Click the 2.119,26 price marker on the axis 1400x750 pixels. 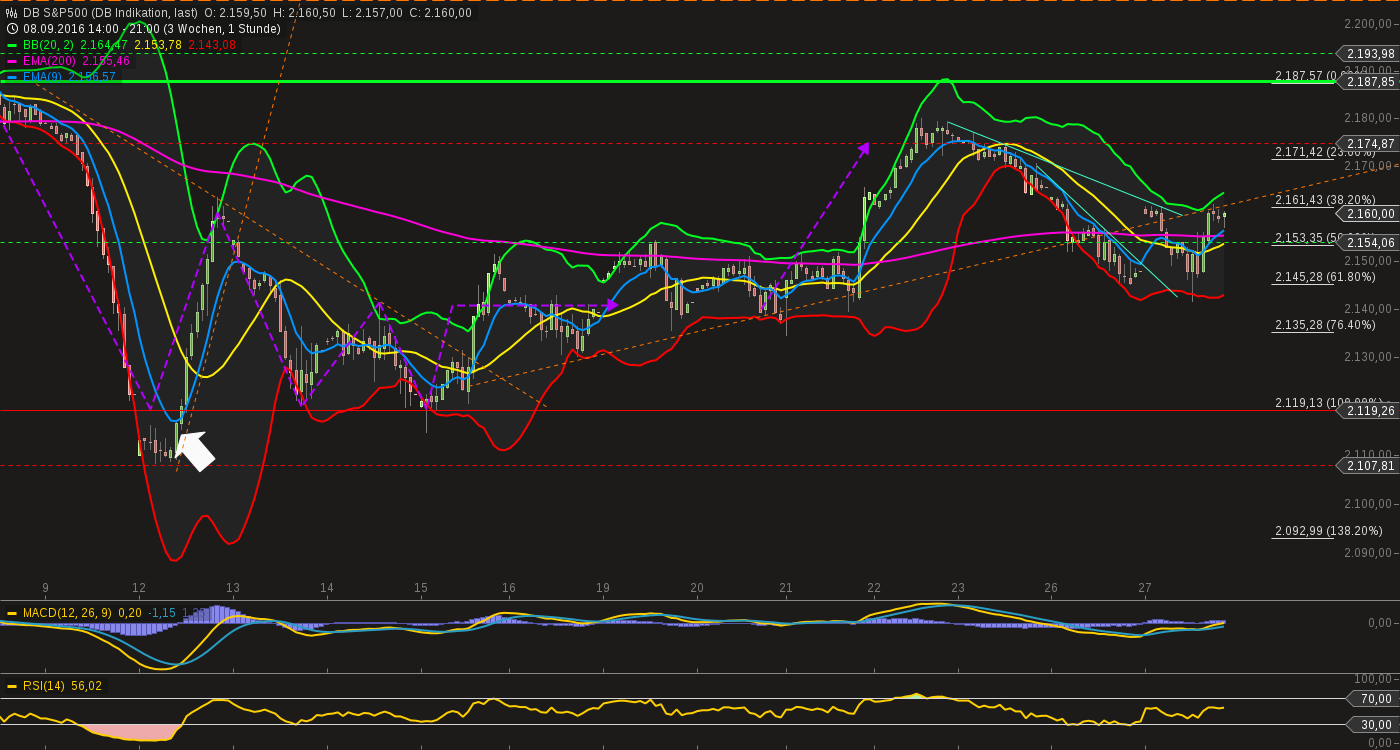(1366, 410)
